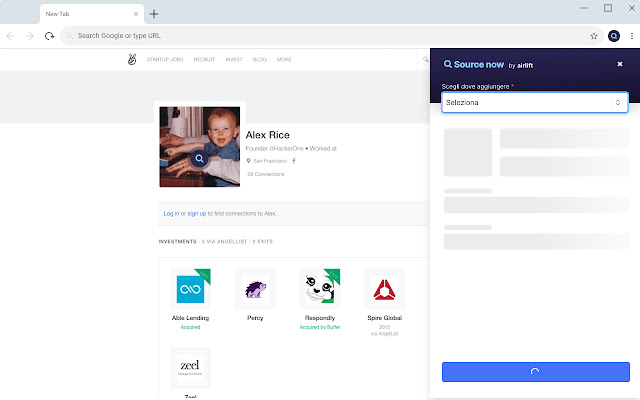Click the Facebook icon near San Francisco

293,161
